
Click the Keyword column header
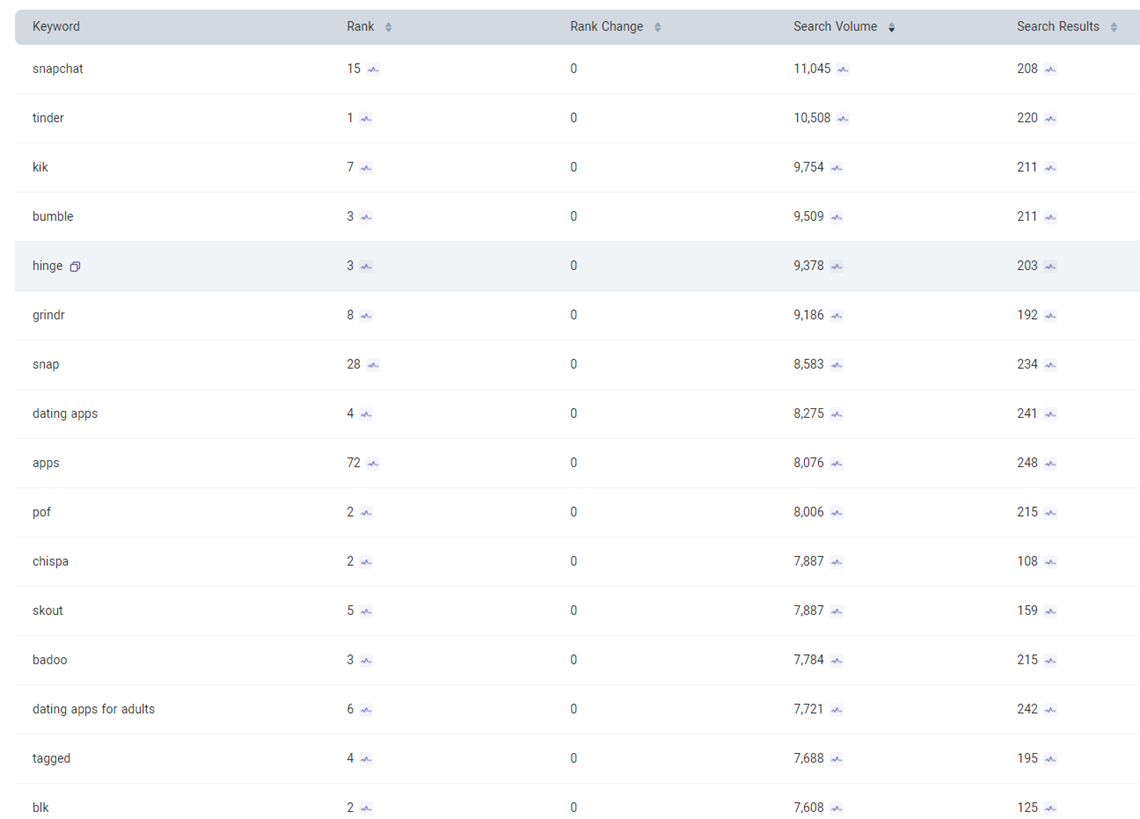point(56,27)
